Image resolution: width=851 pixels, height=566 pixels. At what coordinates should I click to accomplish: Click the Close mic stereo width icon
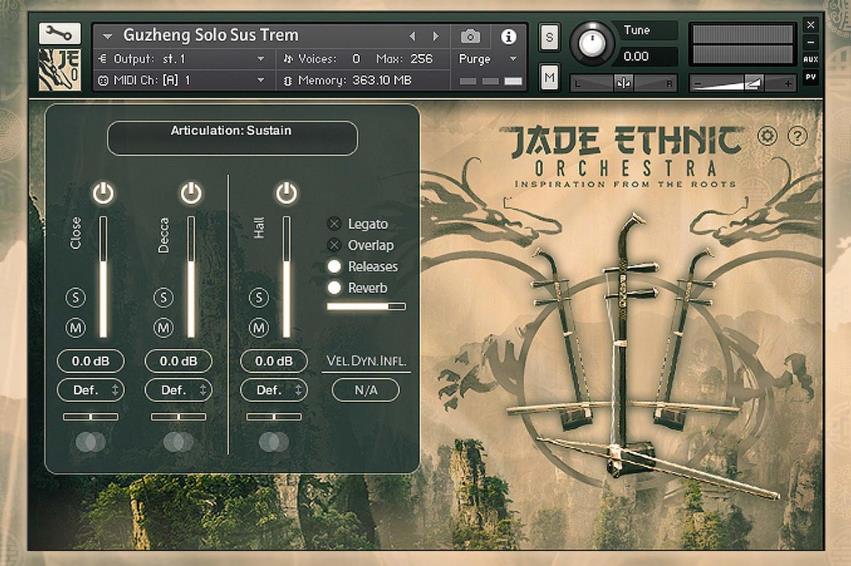91,442
